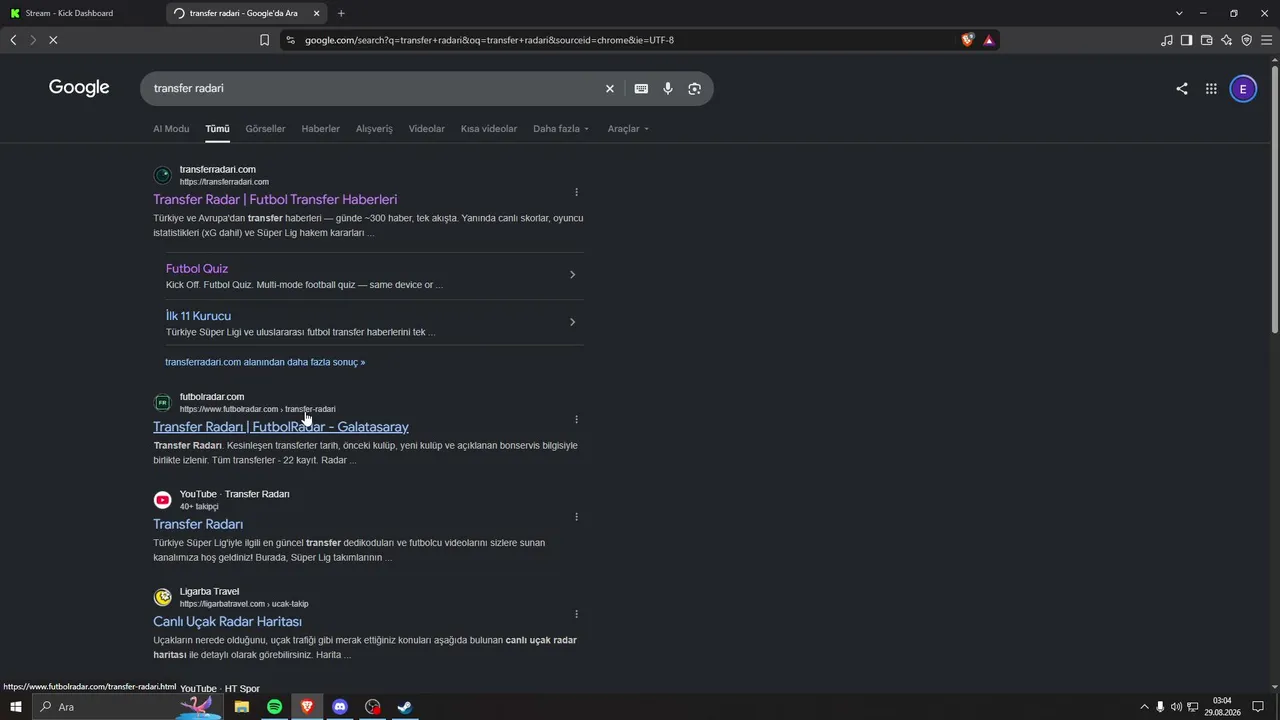
Task: Open the YouTube Transfer Radarı channel result
Action: (x=198, y=524)
